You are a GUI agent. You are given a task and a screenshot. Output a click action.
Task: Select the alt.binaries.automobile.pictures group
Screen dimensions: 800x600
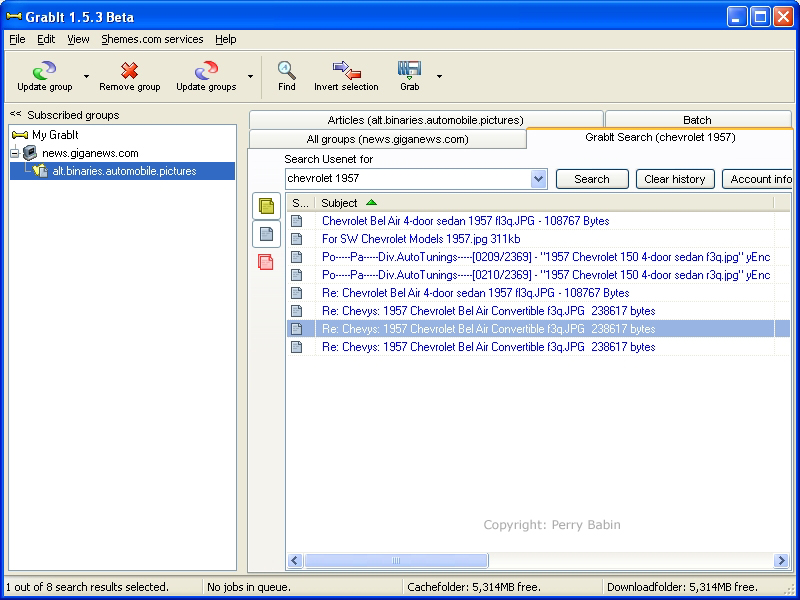coord(124,171)
